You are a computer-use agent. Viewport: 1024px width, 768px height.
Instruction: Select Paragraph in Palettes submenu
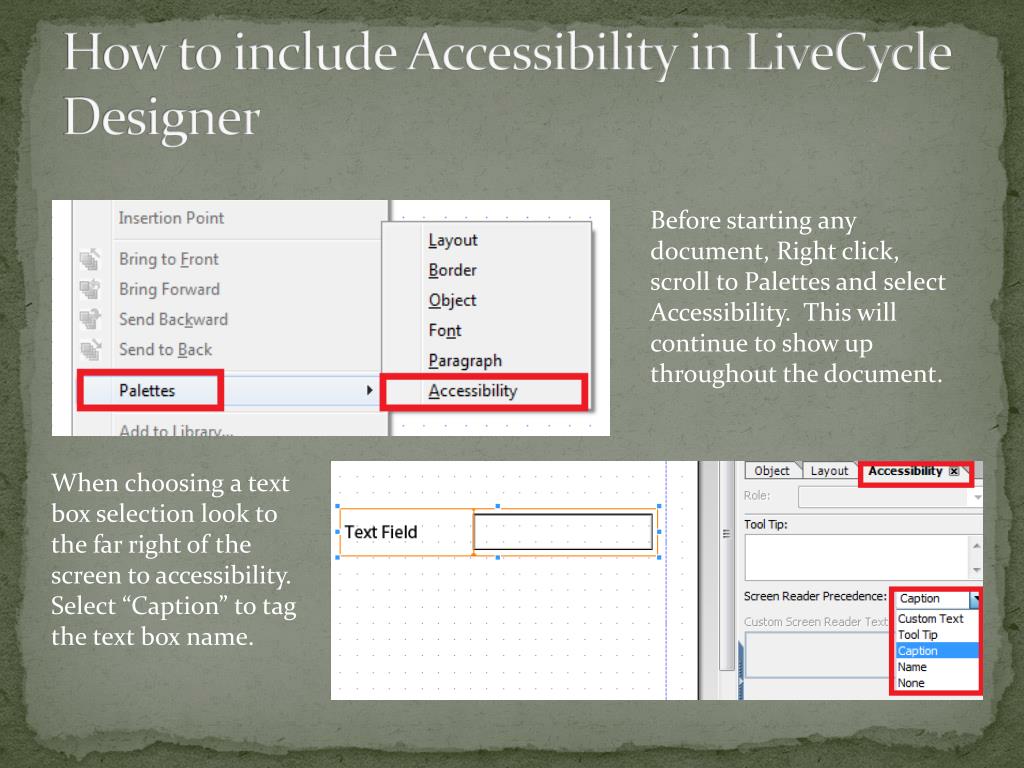pos(465,360)
